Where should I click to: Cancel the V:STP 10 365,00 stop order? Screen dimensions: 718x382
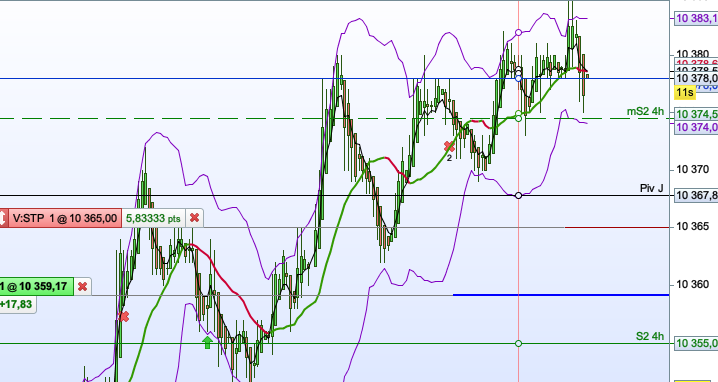194,218
